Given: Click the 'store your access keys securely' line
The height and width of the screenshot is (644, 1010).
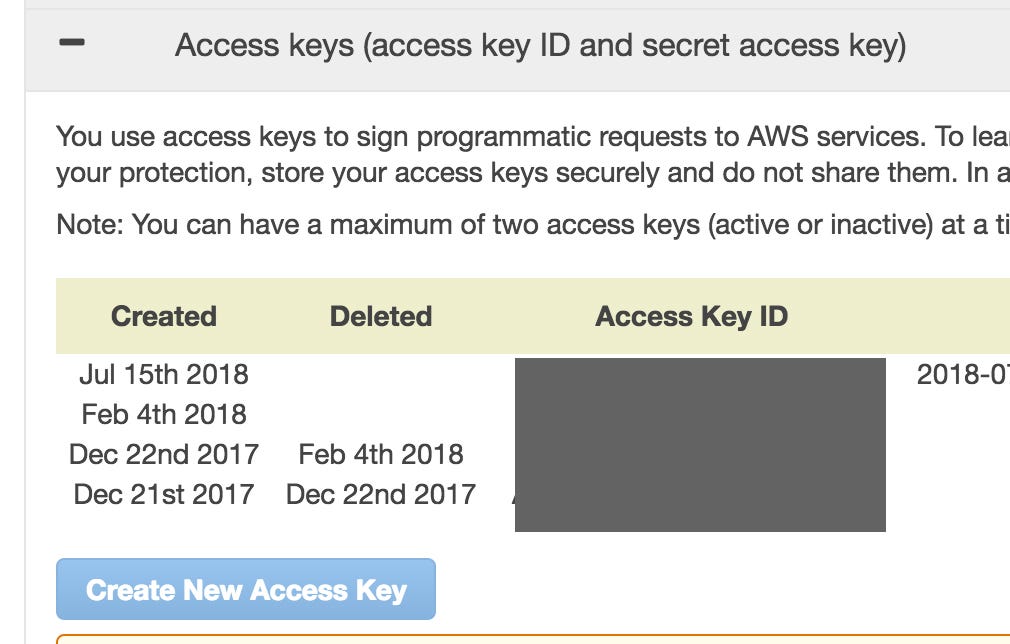Looking at the screenshot, I should [530, 173].
